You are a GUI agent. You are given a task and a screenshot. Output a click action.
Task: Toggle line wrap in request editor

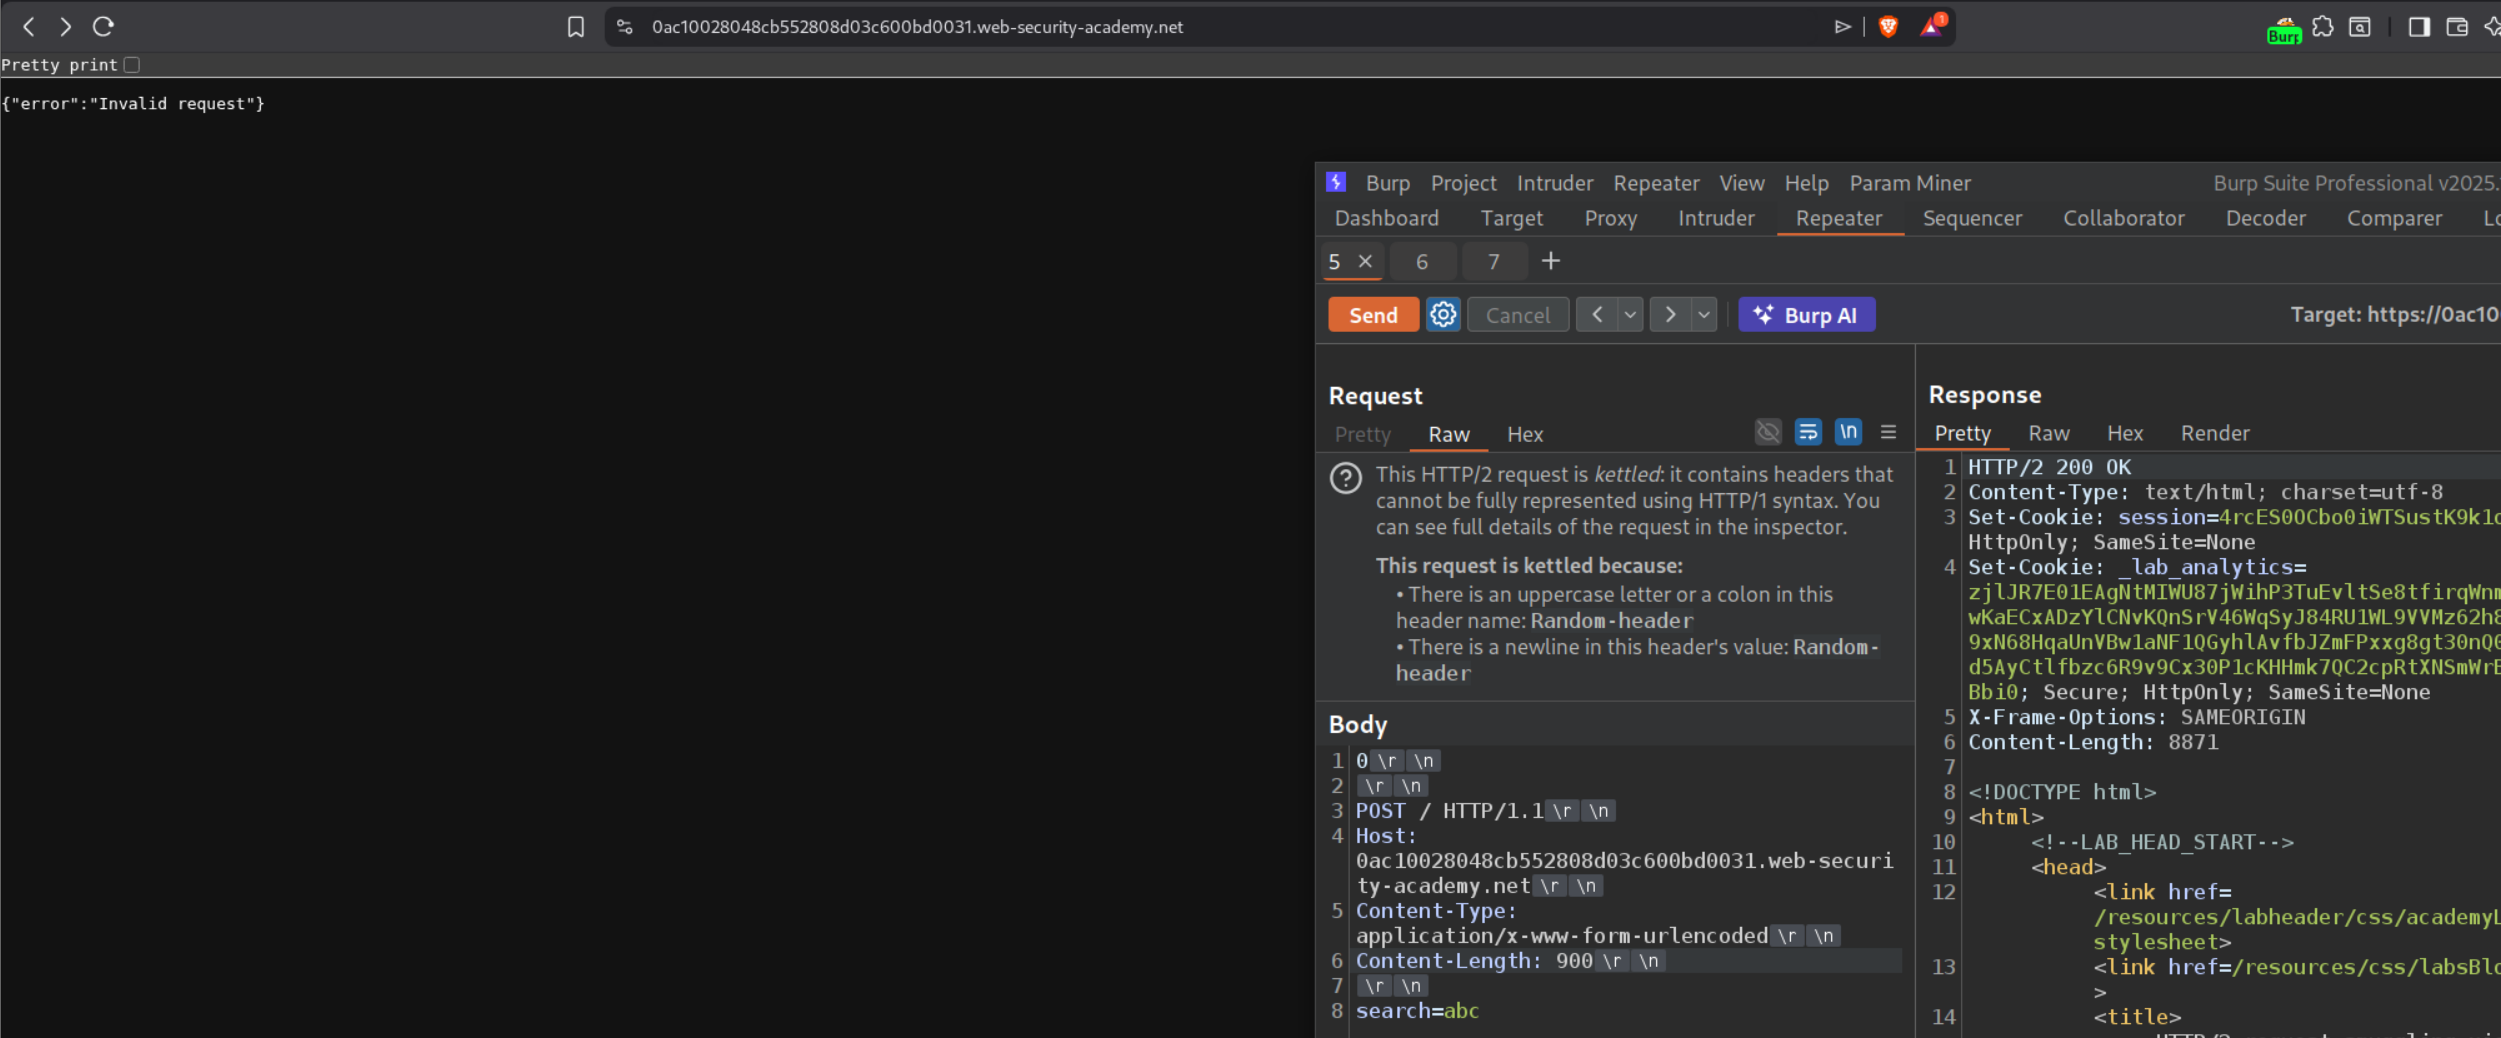1807,432
